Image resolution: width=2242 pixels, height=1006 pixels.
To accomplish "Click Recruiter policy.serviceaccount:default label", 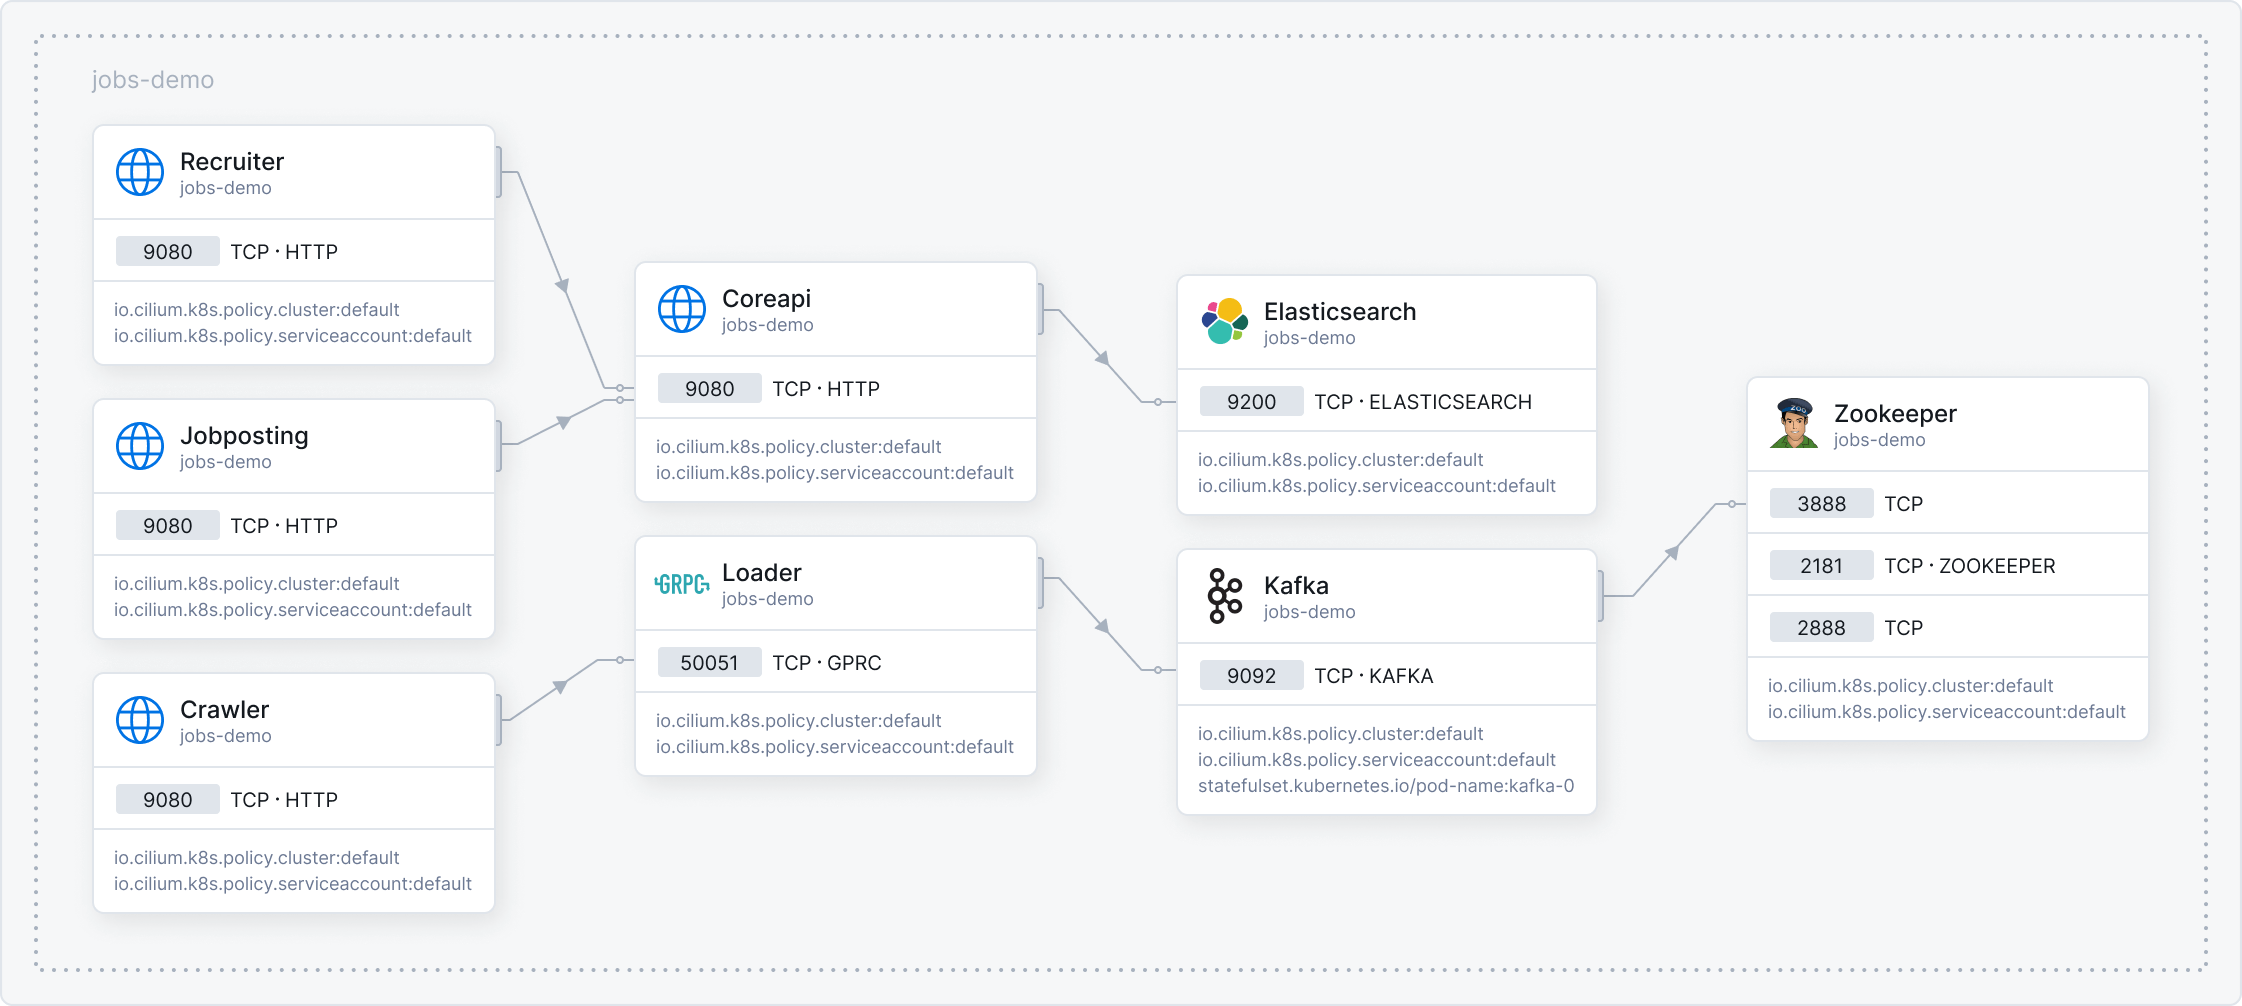I will pos(293,336).
